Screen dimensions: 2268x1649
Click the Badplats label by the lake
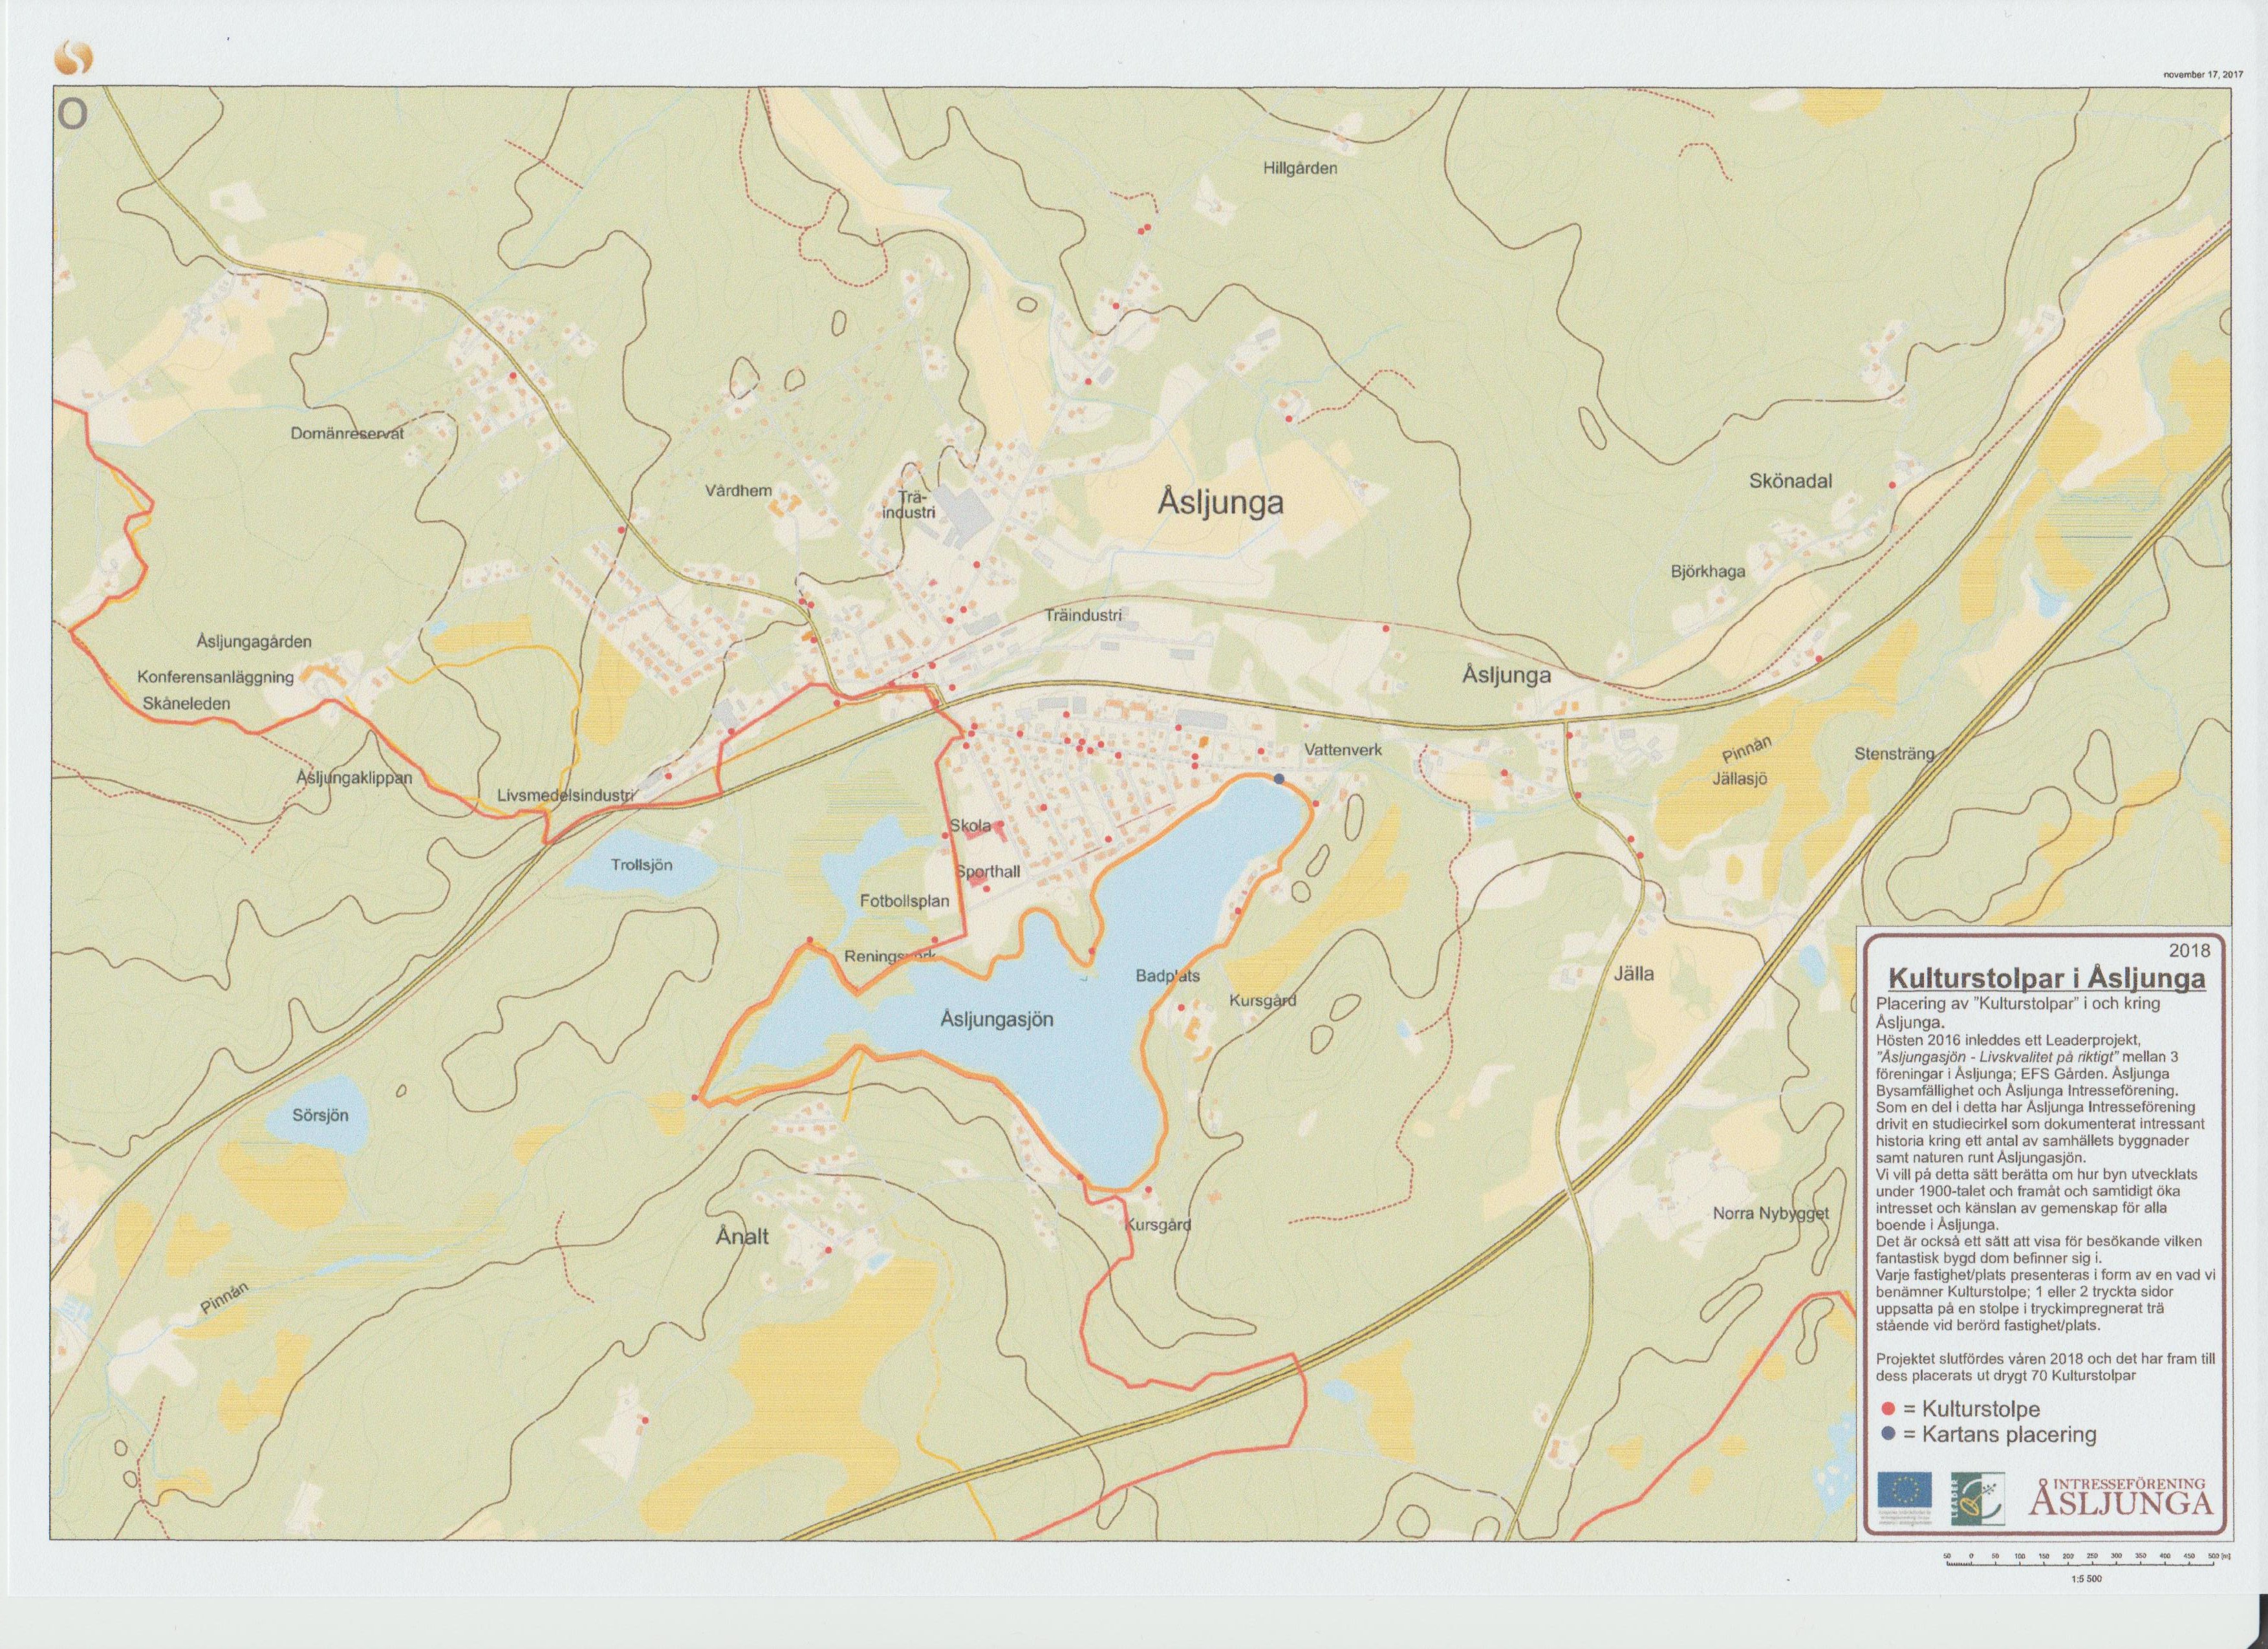(1167, 975)
